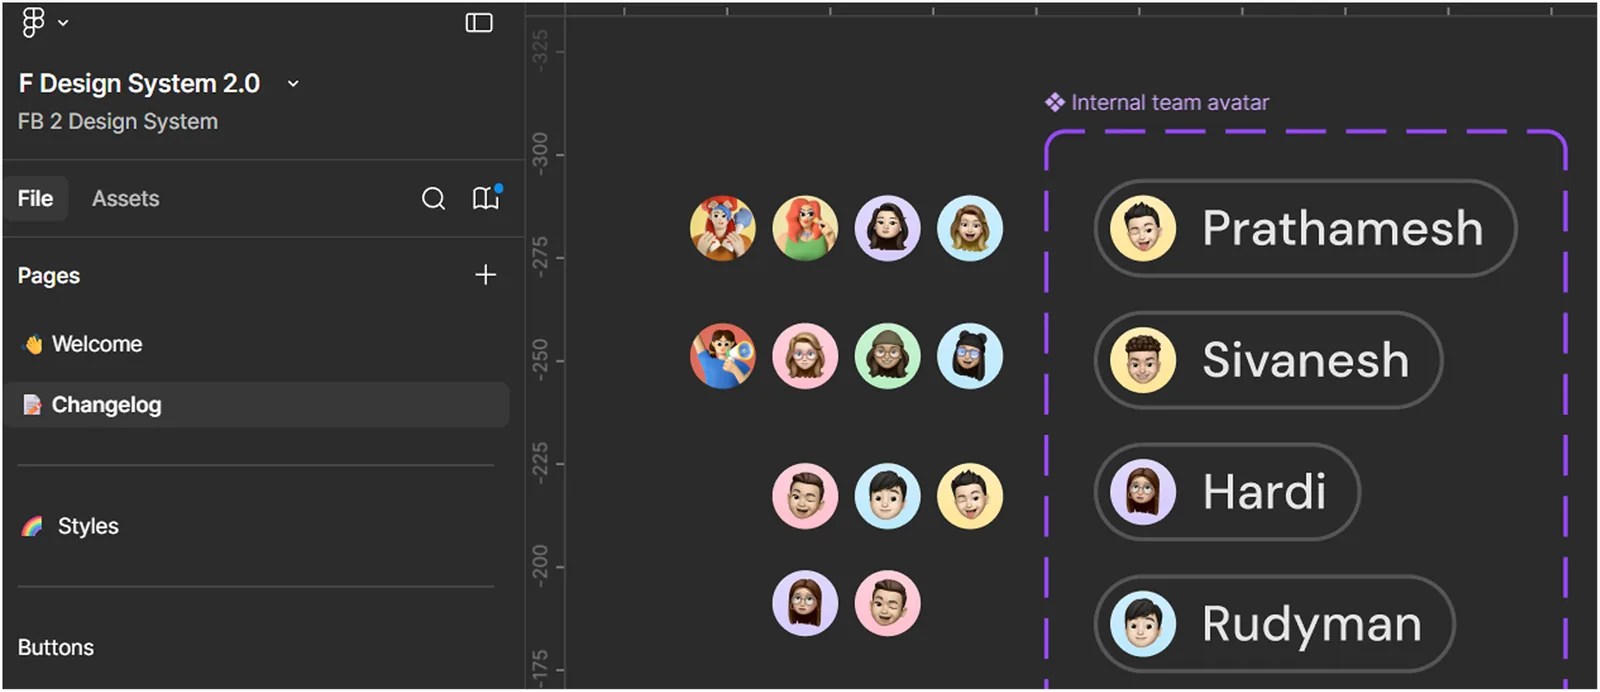Select the beanie-wearing avatar on green background
This screenshot has width=1600, height=692.
click(887, 356)
